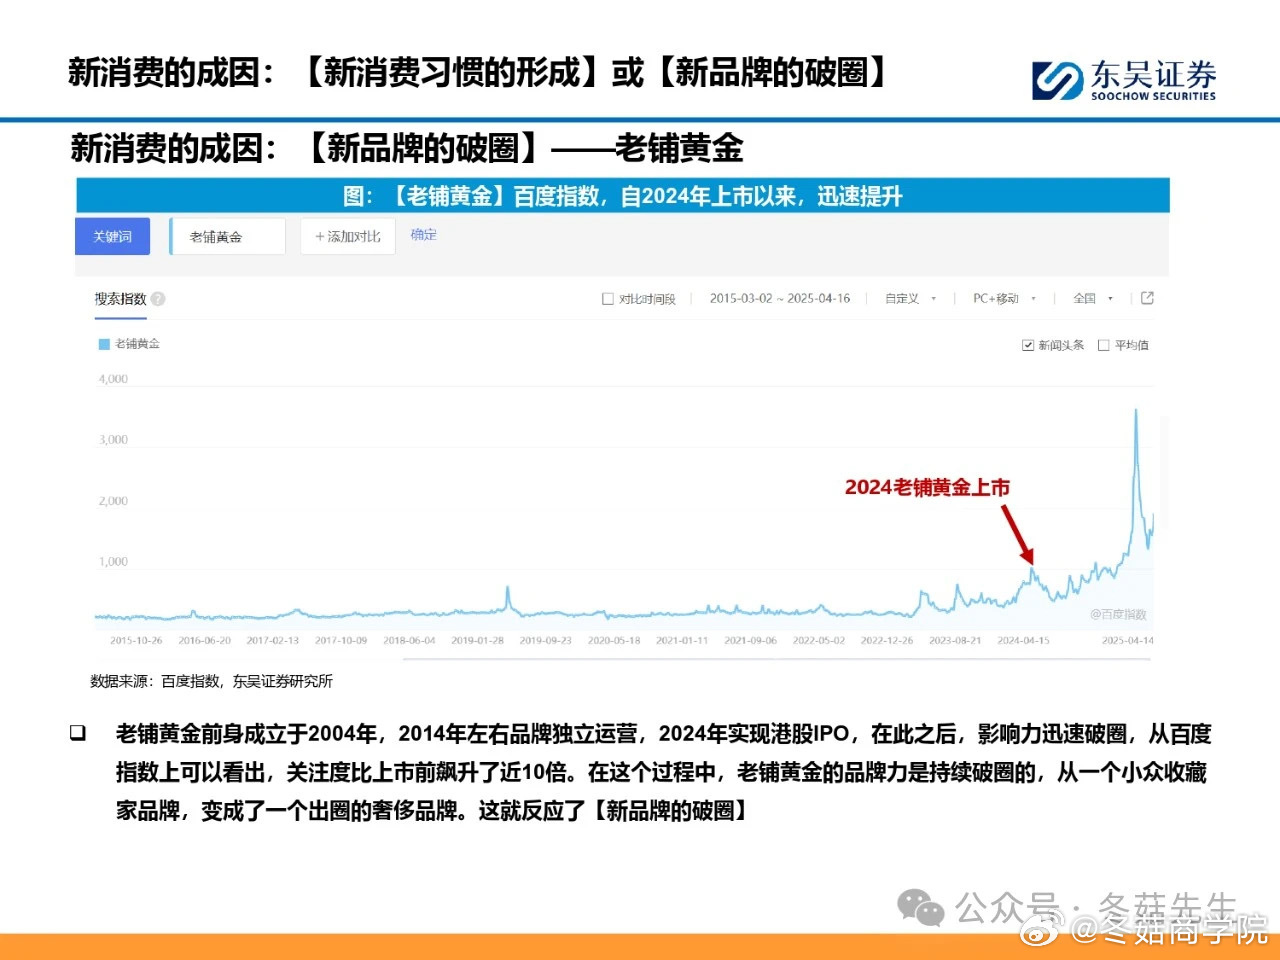Click the 1,000 y-axis value

pos(113,562)
